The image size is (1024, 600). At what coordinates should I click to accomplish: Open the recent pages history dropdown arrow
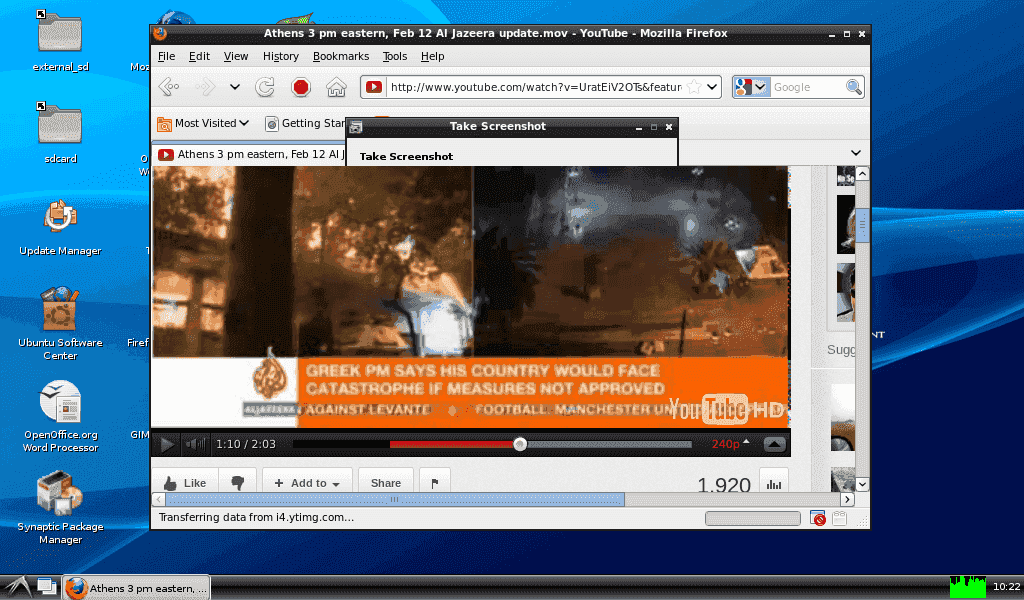234,87
